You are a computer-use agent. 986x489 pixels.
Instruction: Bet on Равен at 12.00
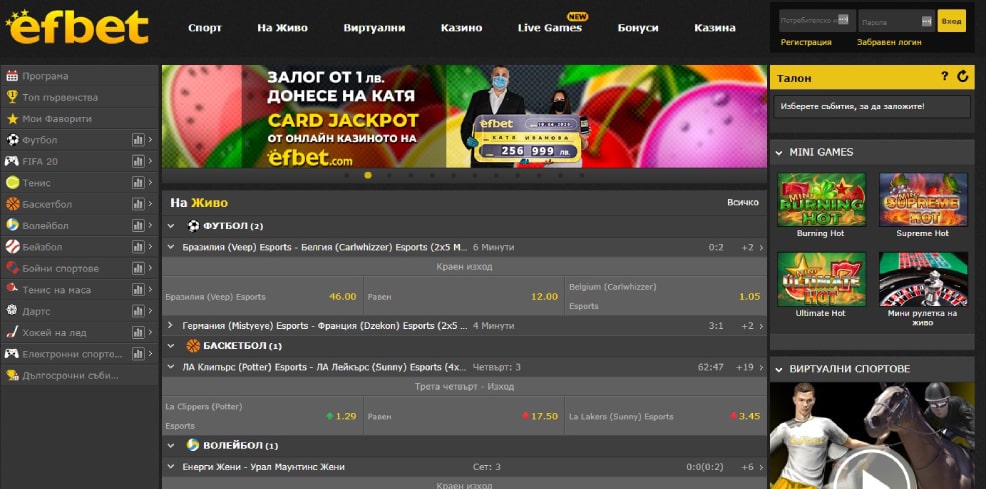click(x=463, y=297)
